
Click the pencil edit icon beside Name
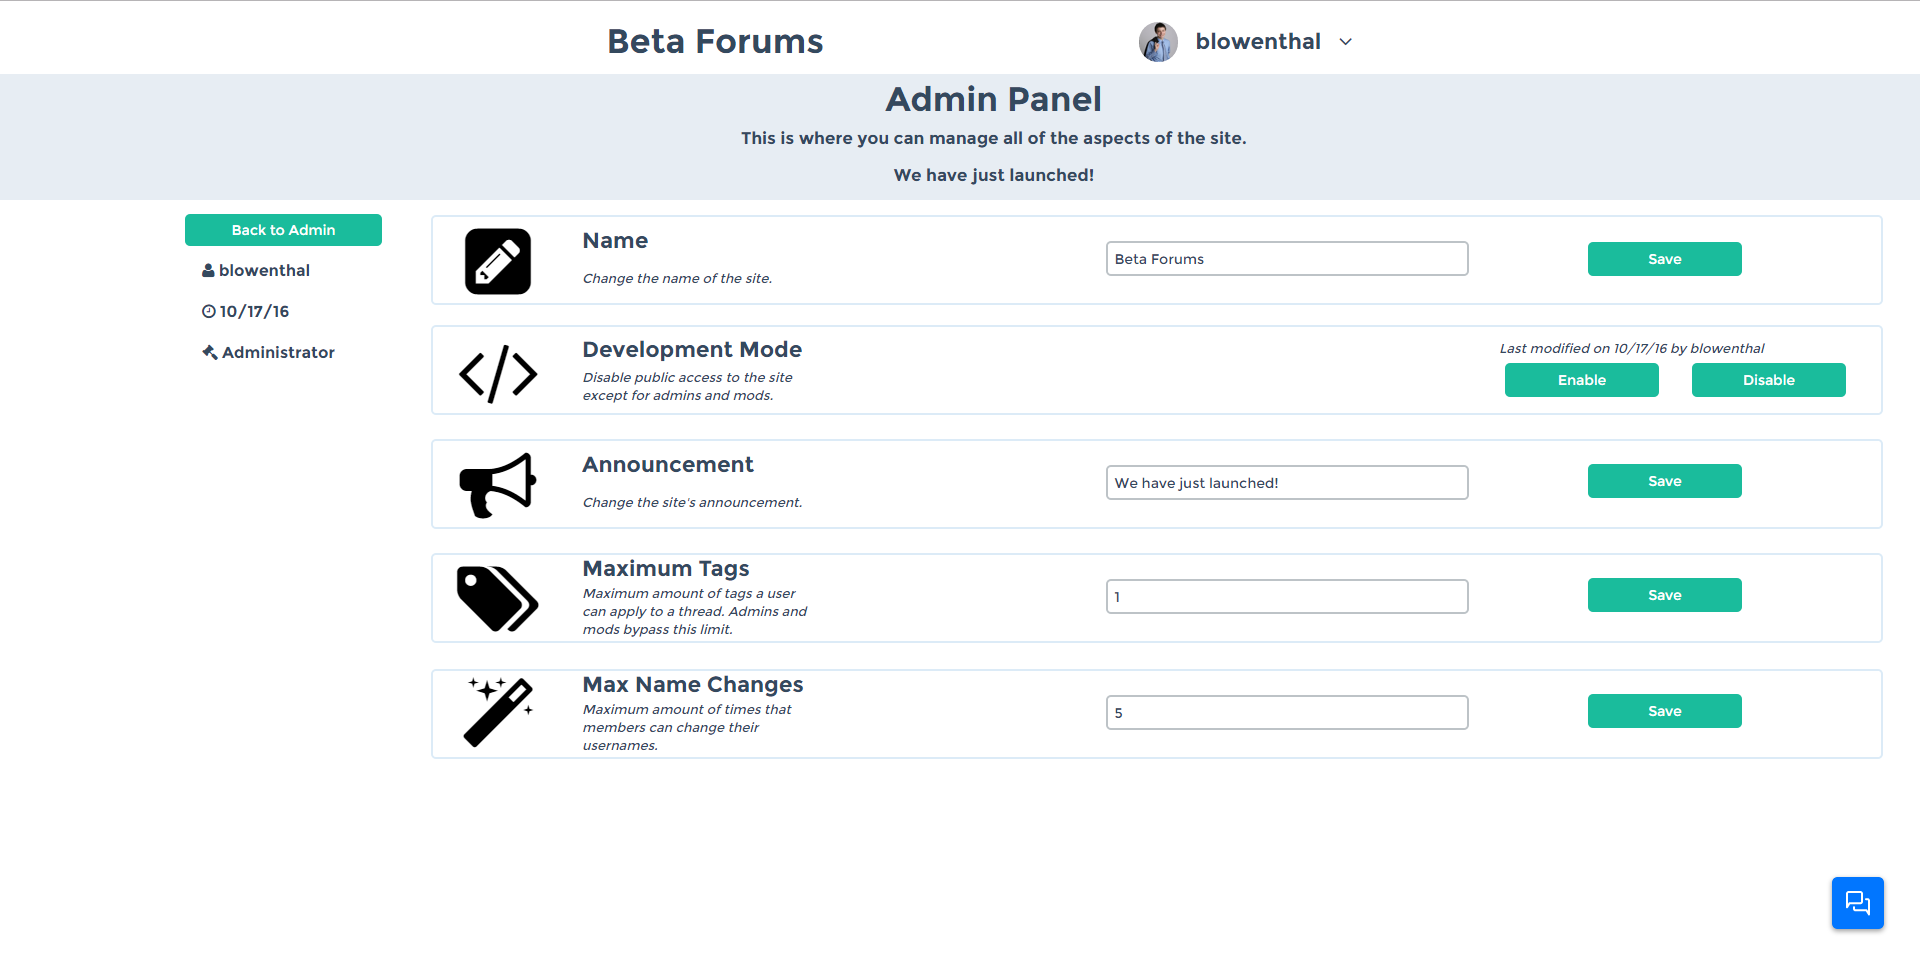498,262
